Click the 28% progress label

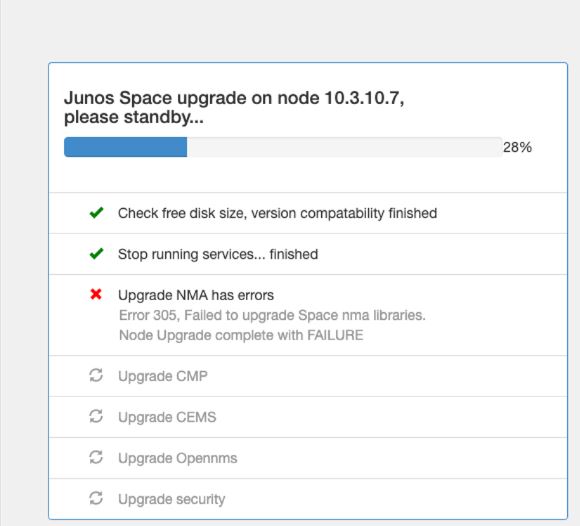[517, 147]
